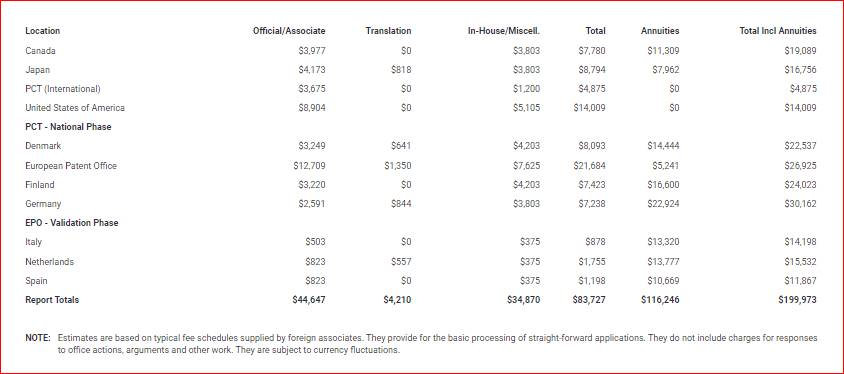Select the United States of America row
The width and height of the screenshot is (844, 374).
pos(421,108)
